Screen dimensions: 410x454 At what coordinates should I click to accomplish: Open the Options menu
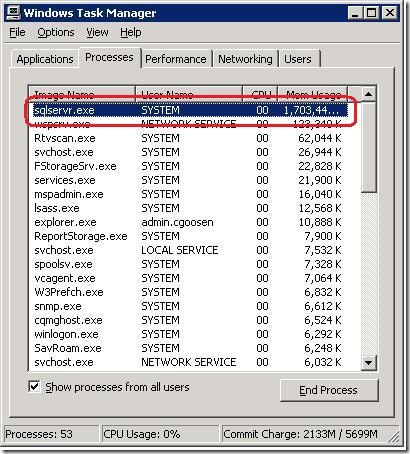click(56, 32)
